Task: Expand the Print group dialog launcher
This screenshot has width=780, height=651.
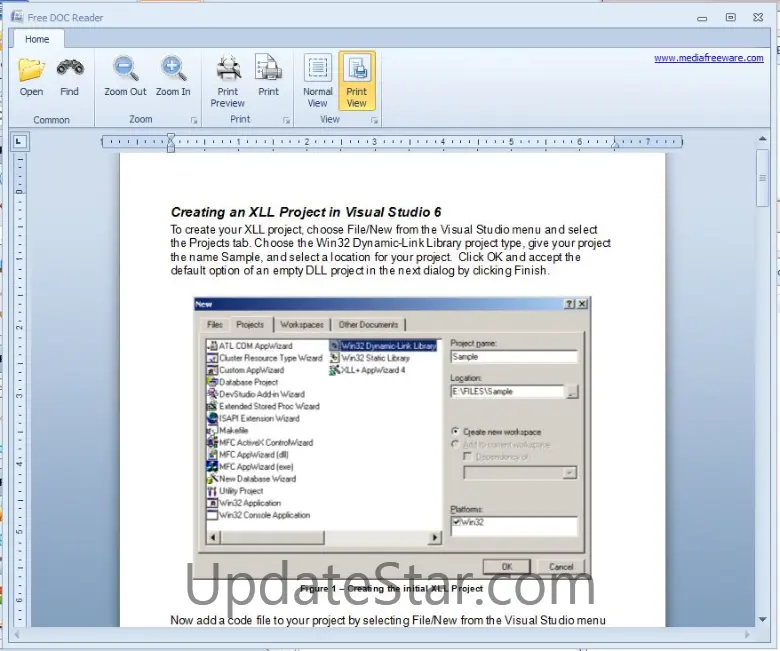Action: tap(286, 120)
